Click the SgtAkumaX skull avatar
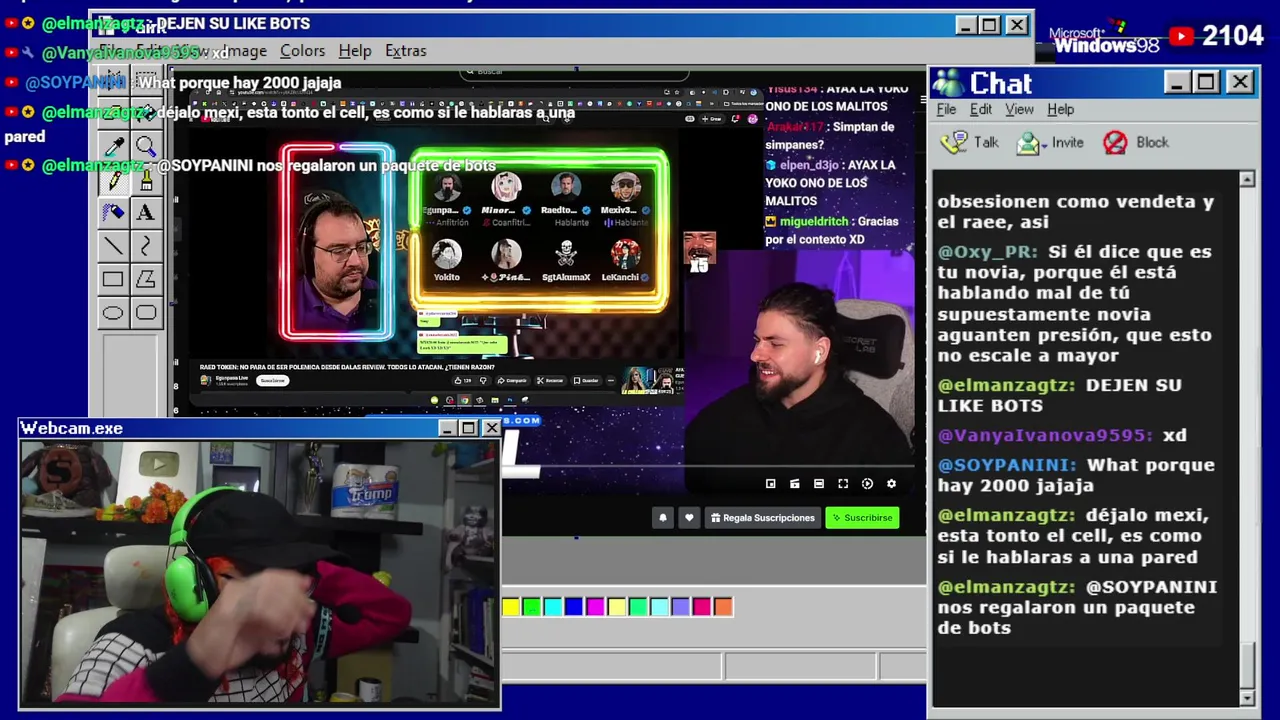The height and width of the screenshot is (720, 1280). [x=566, y=253]
